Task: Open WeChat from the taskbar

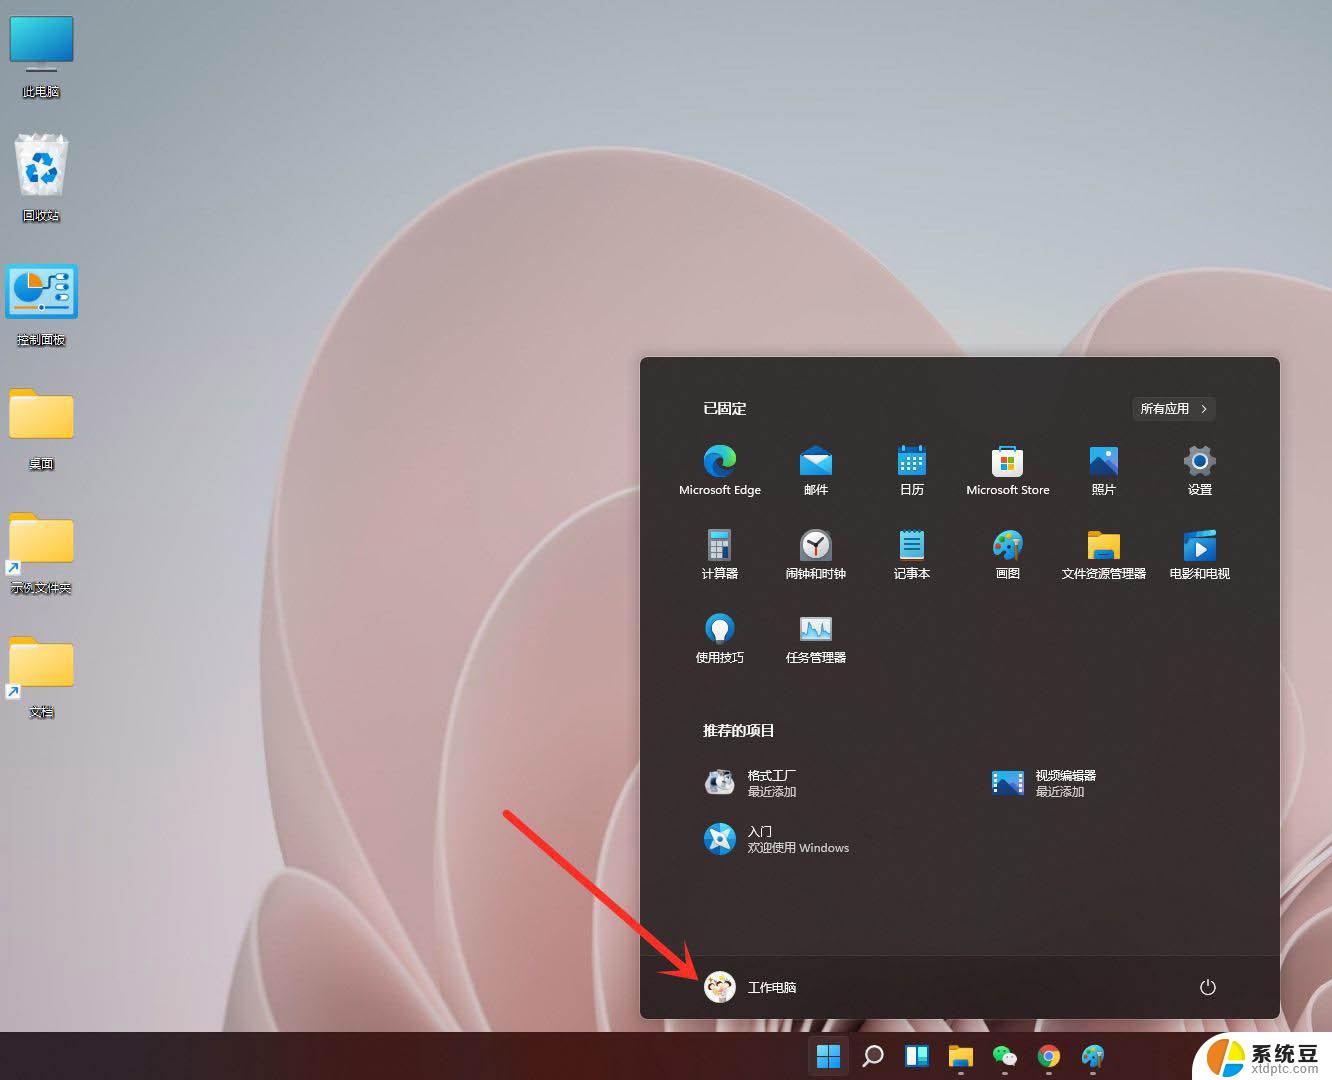Action: point(1005,1056)
